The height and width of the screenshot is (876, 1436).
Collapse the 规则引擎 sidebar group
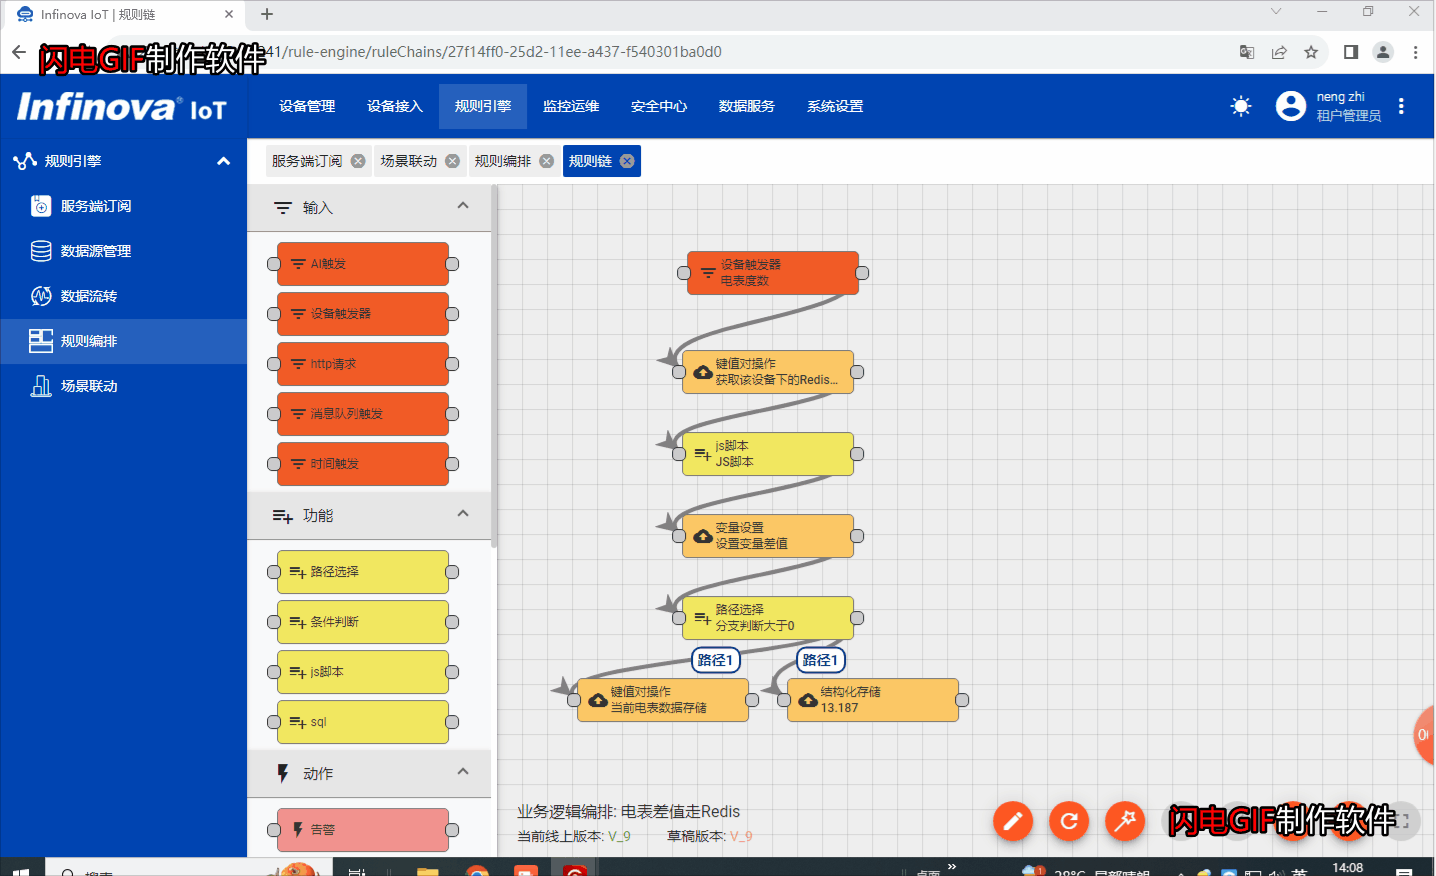click(223, 161)
